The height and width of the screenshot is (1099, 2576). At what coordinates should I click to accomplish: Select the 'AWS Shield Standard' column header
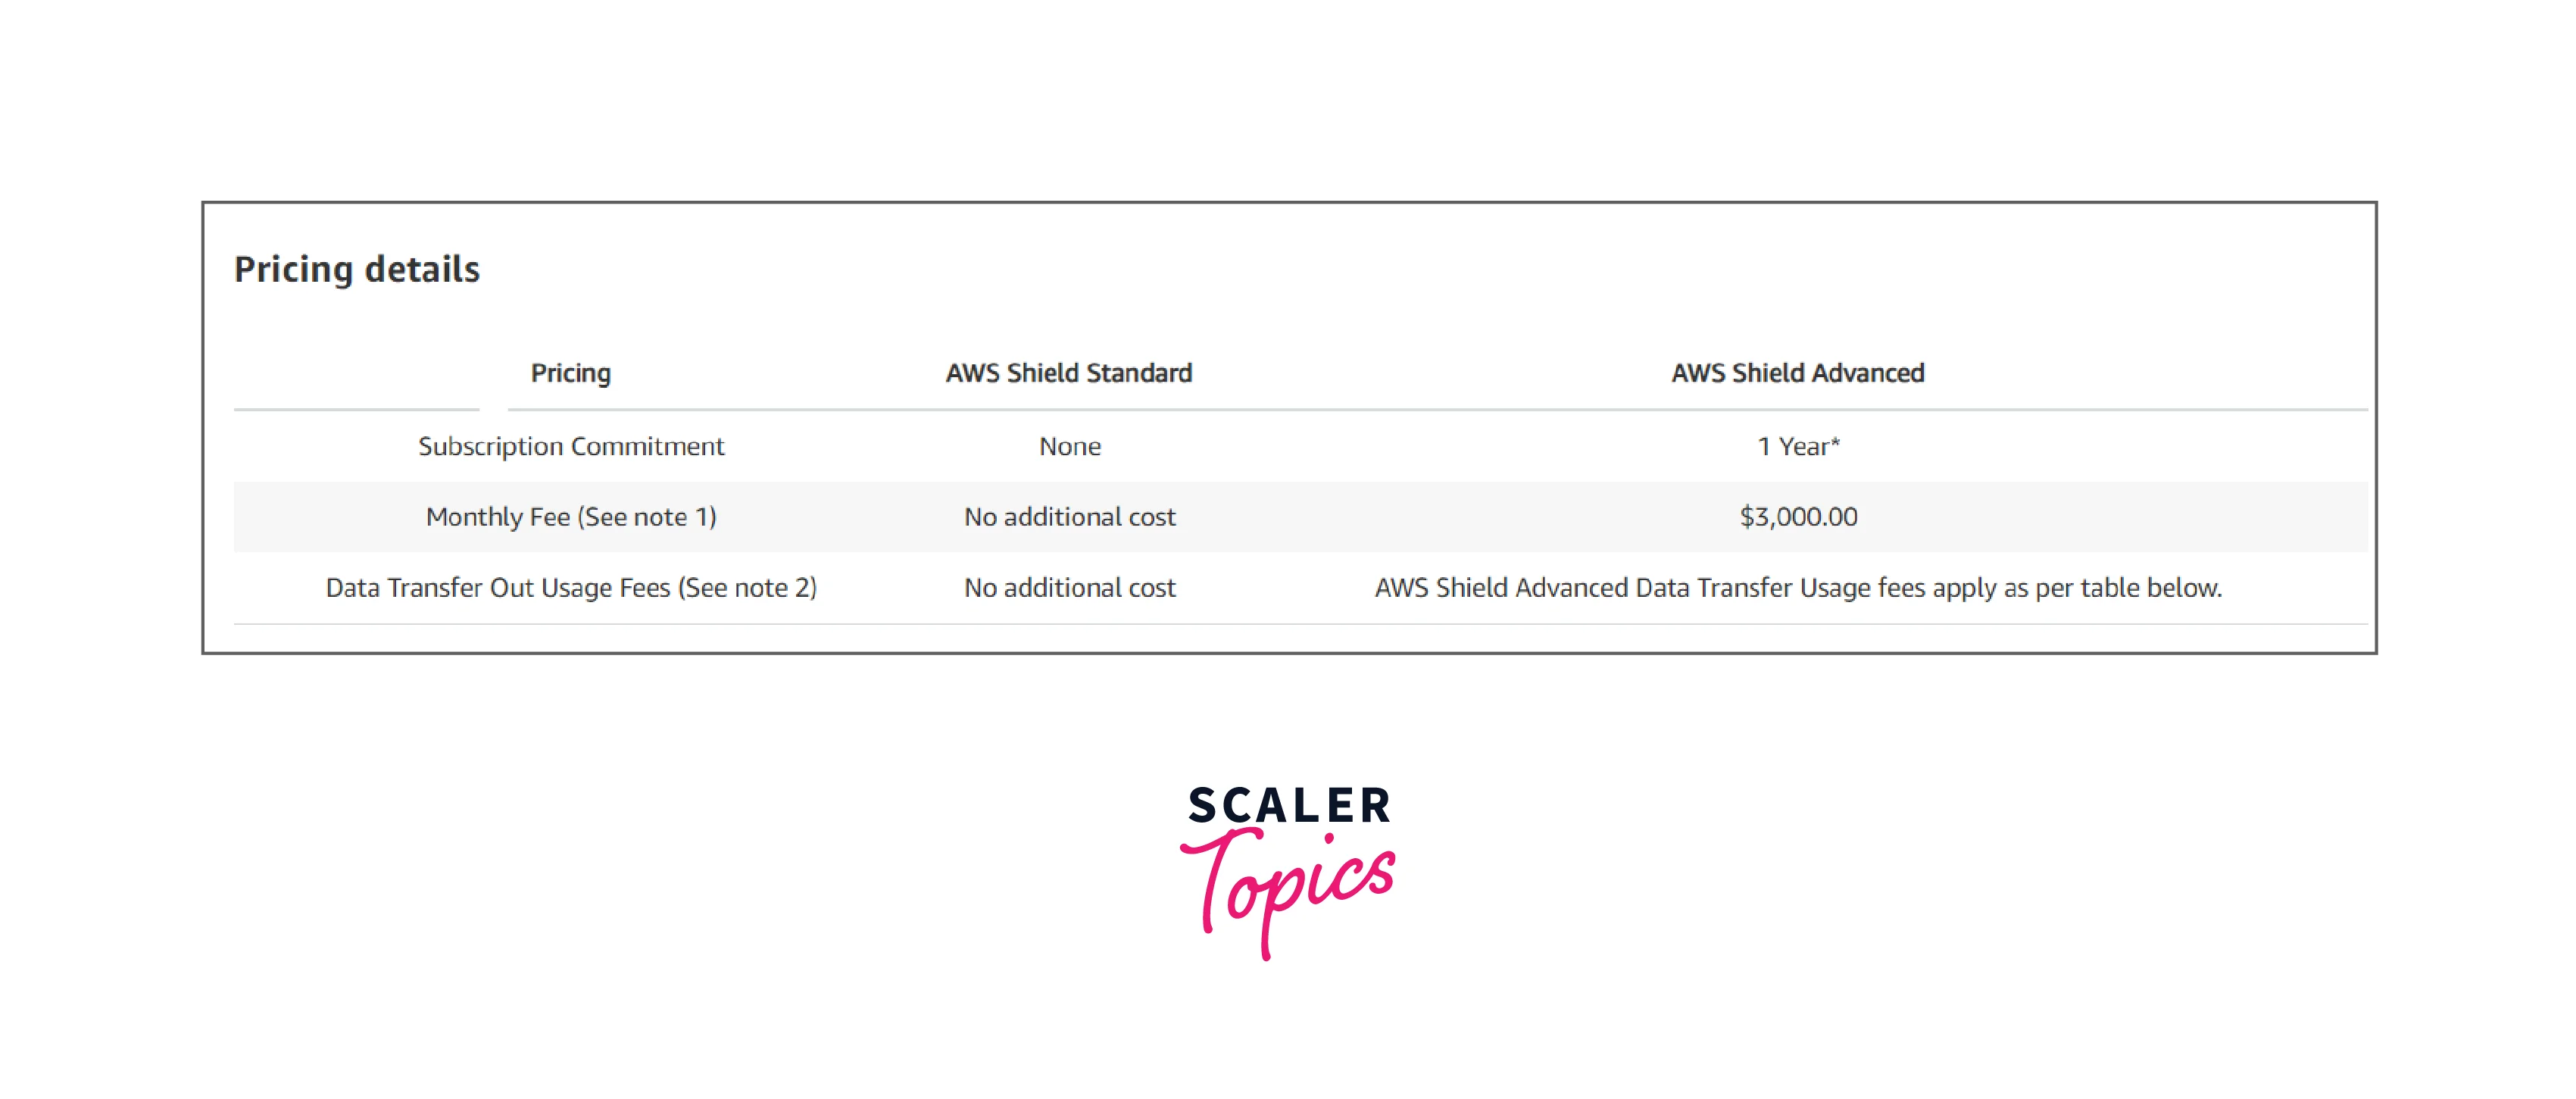(1069, 373)
